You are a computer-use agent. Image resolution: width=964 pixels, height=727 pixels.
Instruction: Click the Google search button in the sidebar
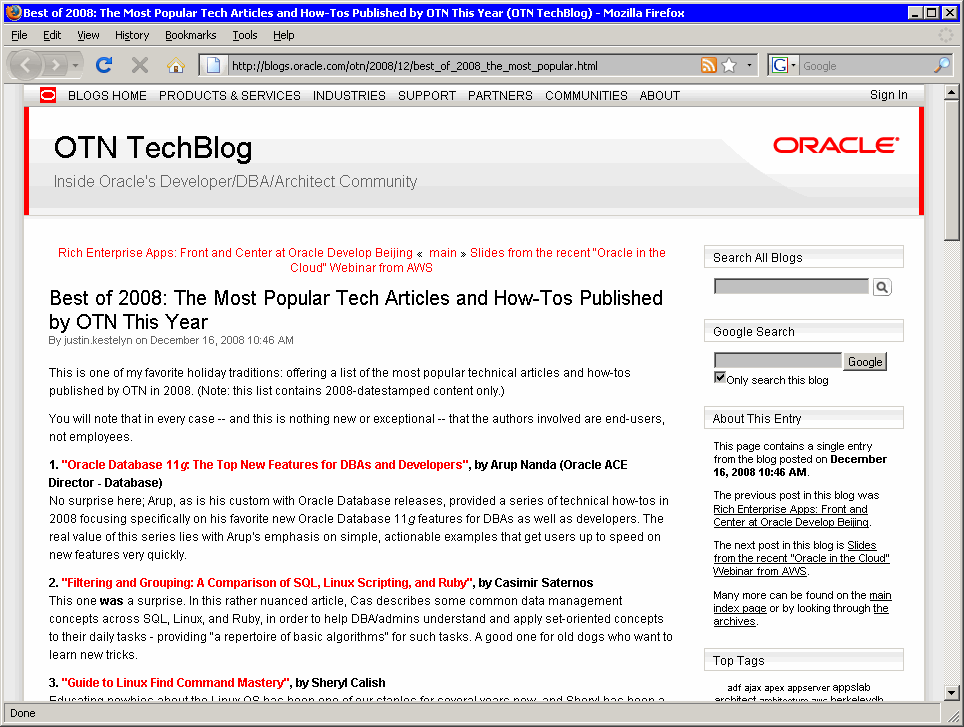tap(865, 362)
